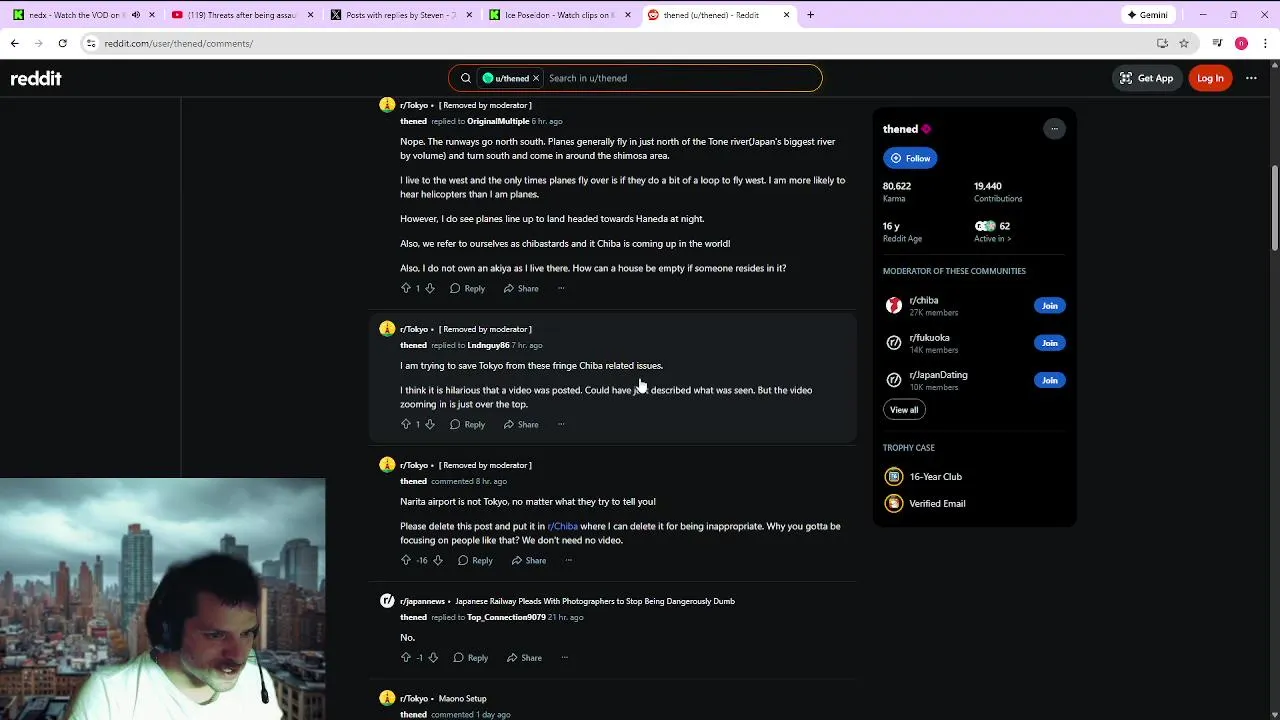The width and height of the screenshot is (1280, 720).
Task: Click the search magnifier icon
Action: (x=465, y=78)
